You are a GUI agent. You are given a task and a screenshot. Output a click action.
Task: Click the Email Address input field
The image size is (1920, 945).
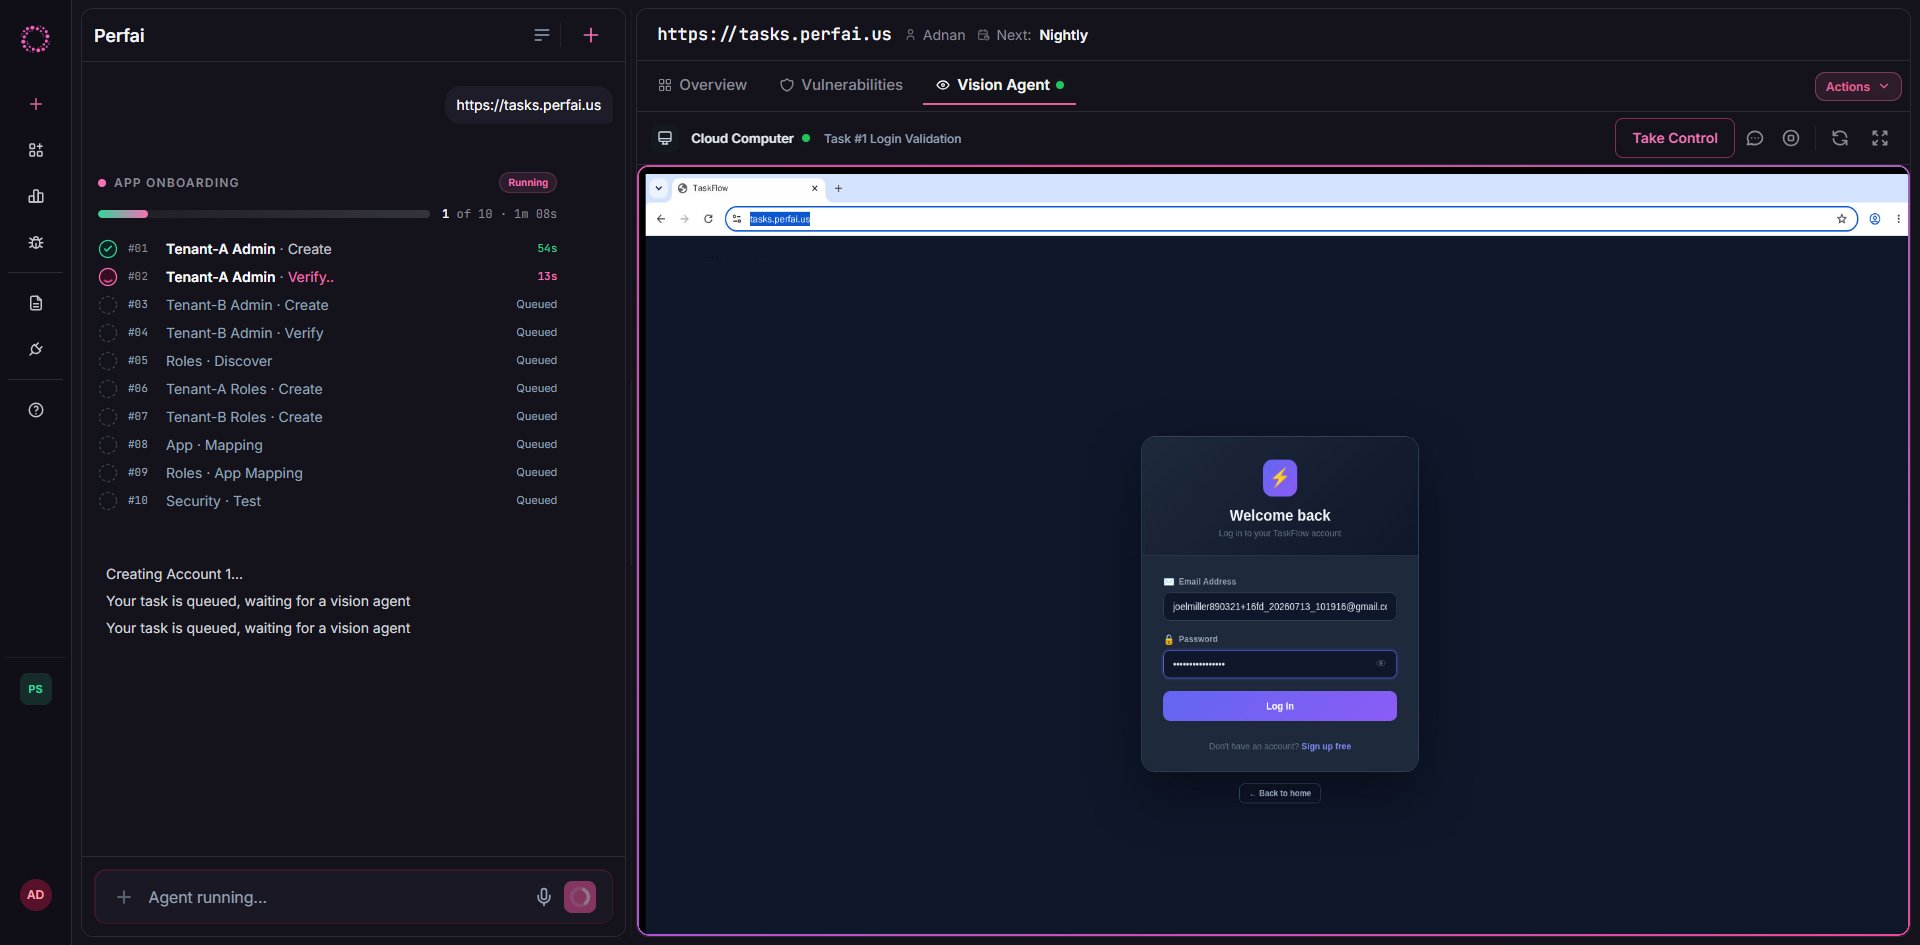(1280, 606)
